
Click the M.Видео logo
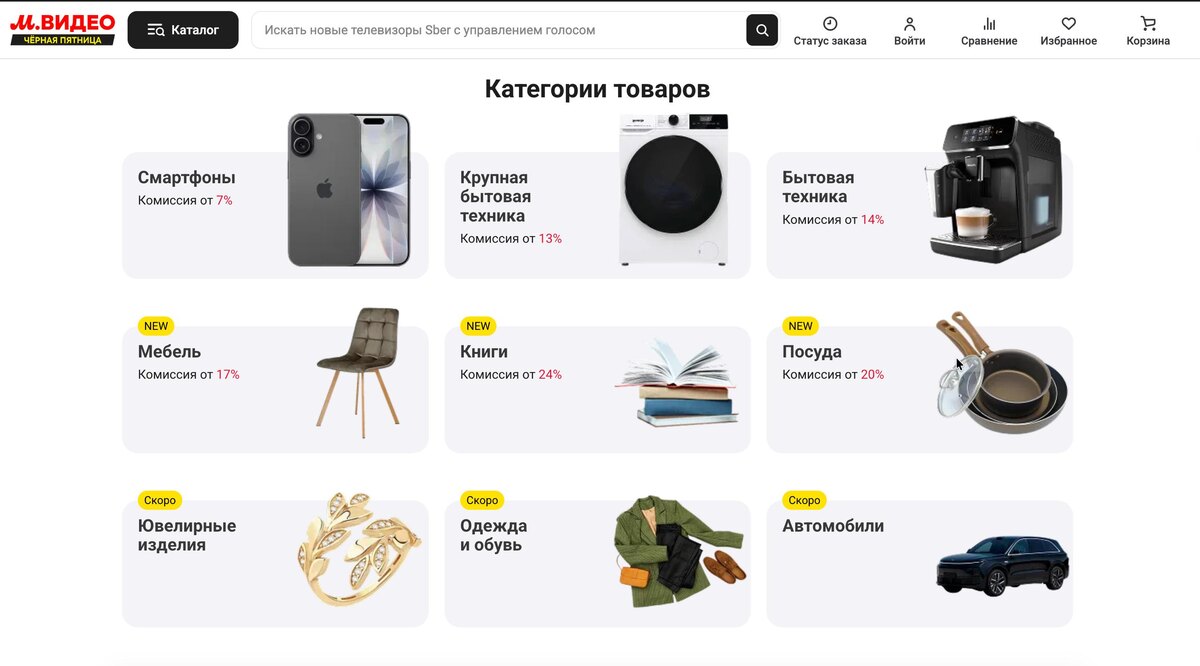[63, 29]
